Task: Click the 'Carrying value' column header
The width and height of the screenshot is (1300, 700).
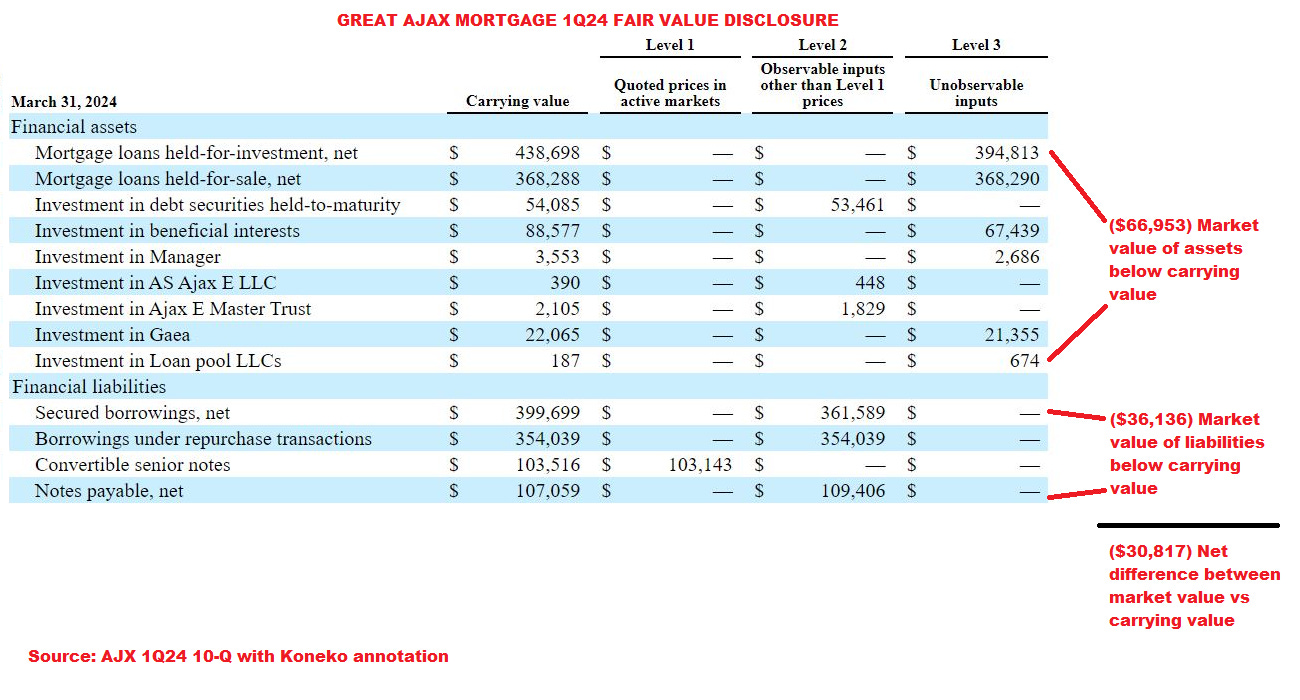Action: click(x=518, y=101)
